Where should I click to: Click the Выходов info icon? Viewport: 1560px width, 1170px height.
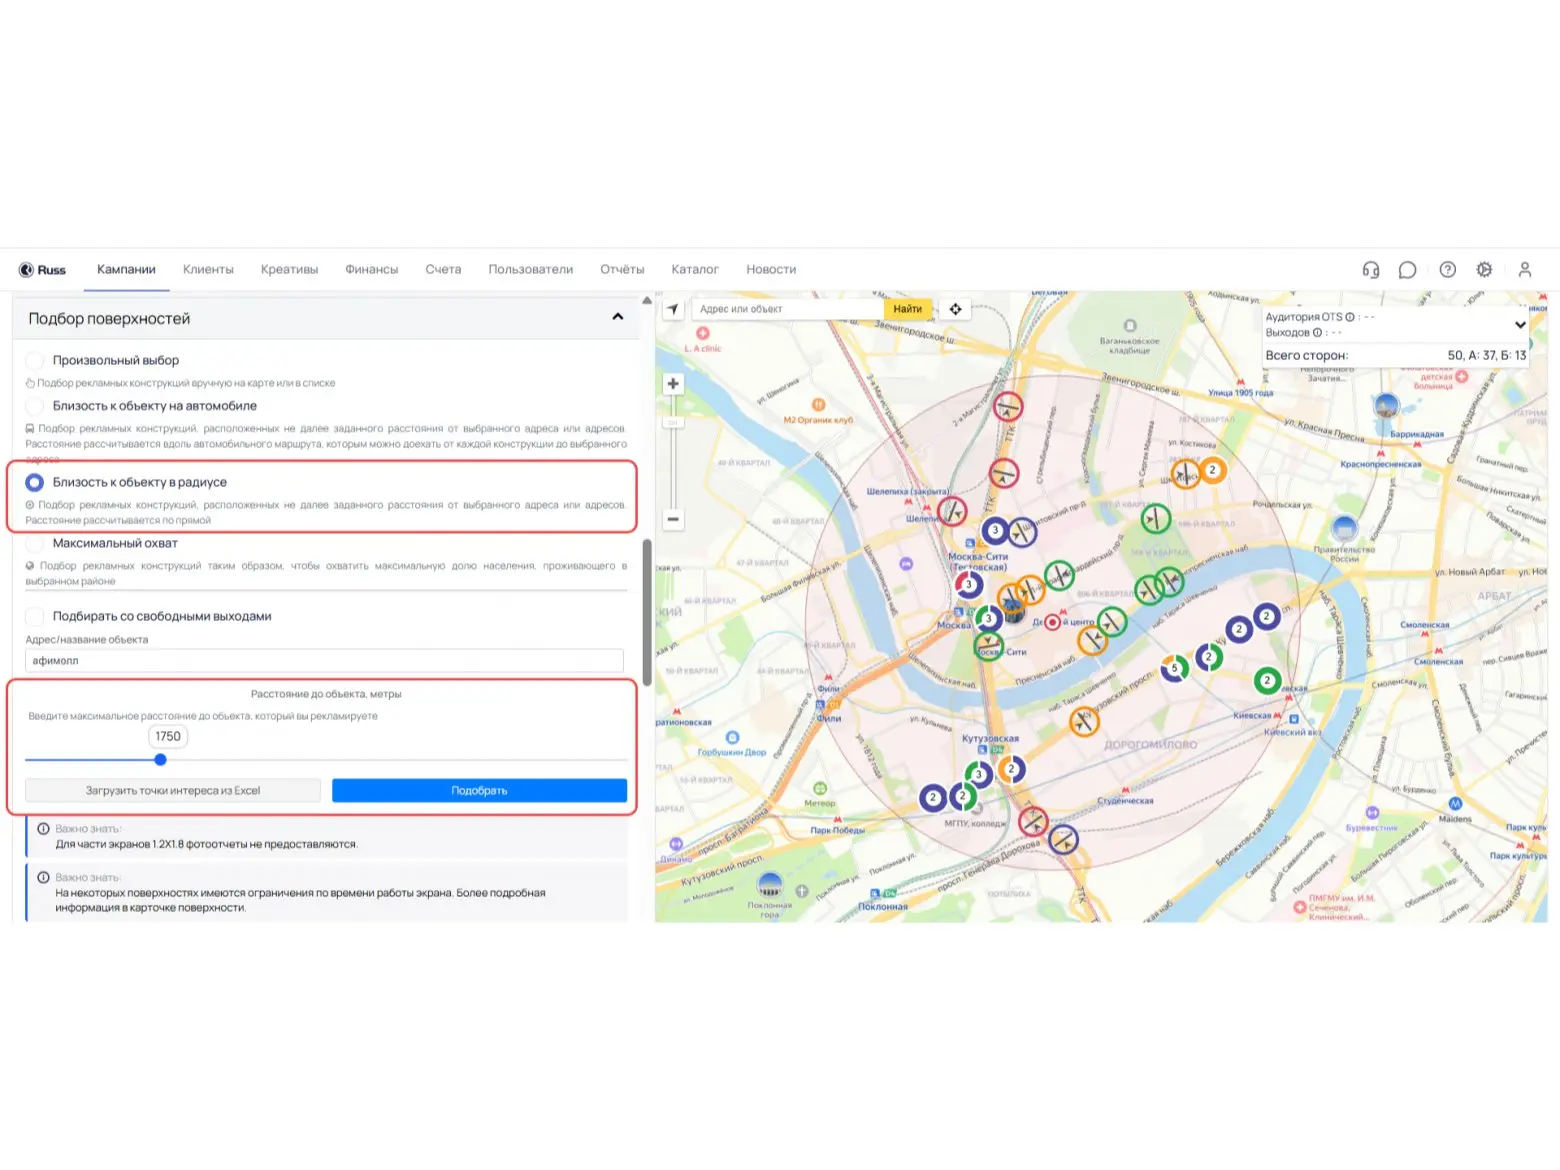[1317, 332]
